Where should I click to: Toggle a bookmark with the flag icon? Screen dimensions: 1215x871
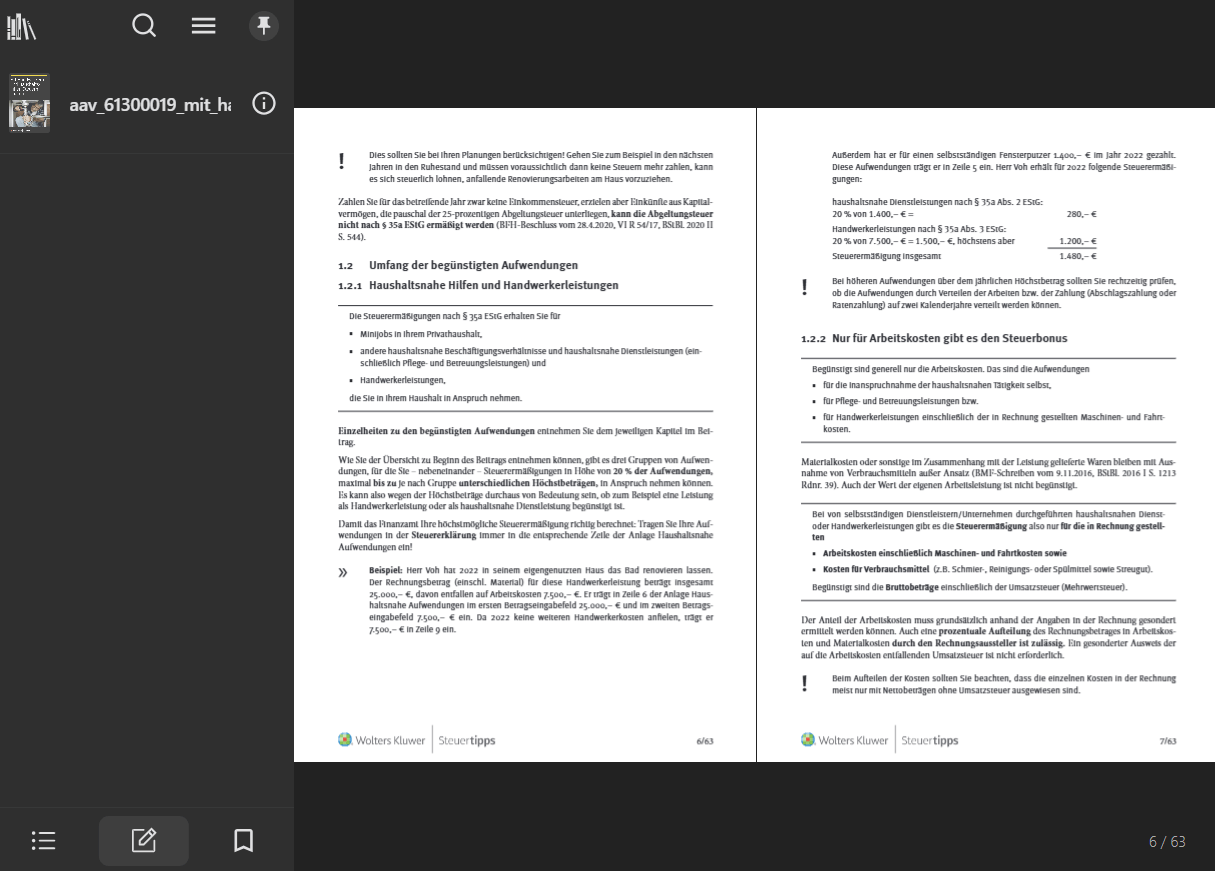click(243, 841)
